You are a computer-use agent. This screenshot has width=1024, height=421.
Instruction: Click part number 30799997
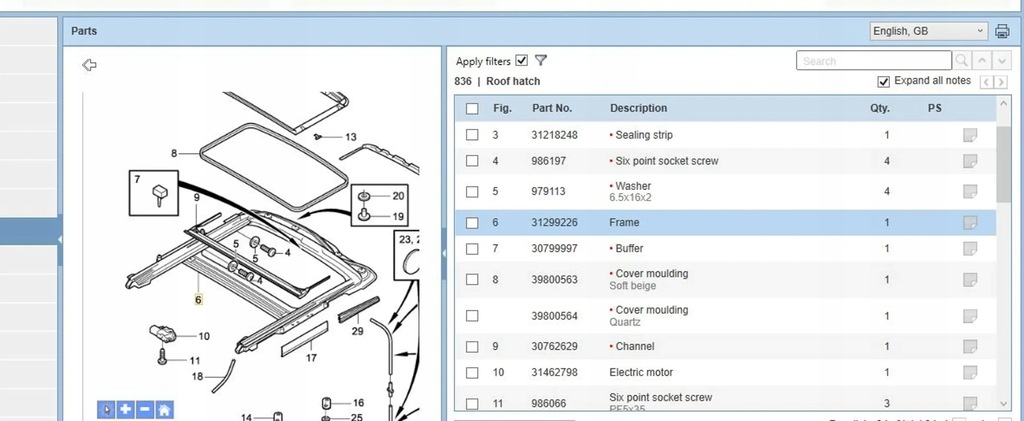554,249
